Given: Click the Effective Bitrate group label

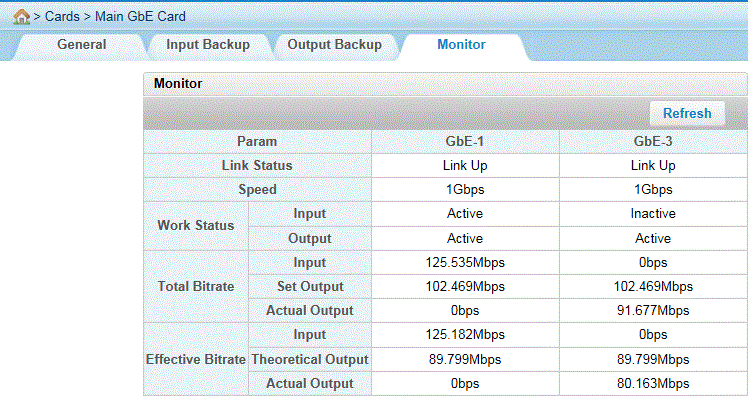Looking at the screenshot, I should 196,359.
